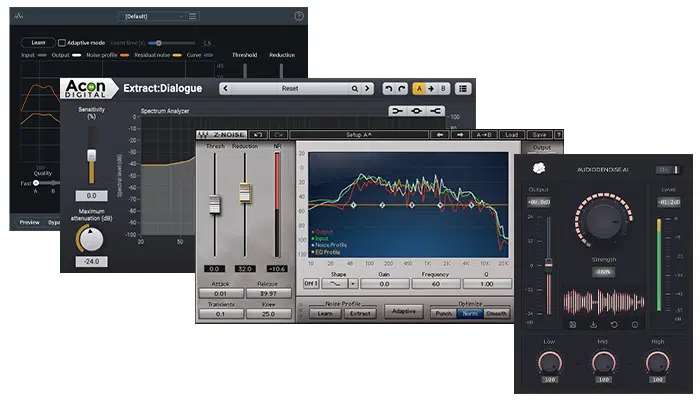The image size is (700, 400).
Task: Select middle spectrum analyzer routing icon
Action: coord(417,111)
